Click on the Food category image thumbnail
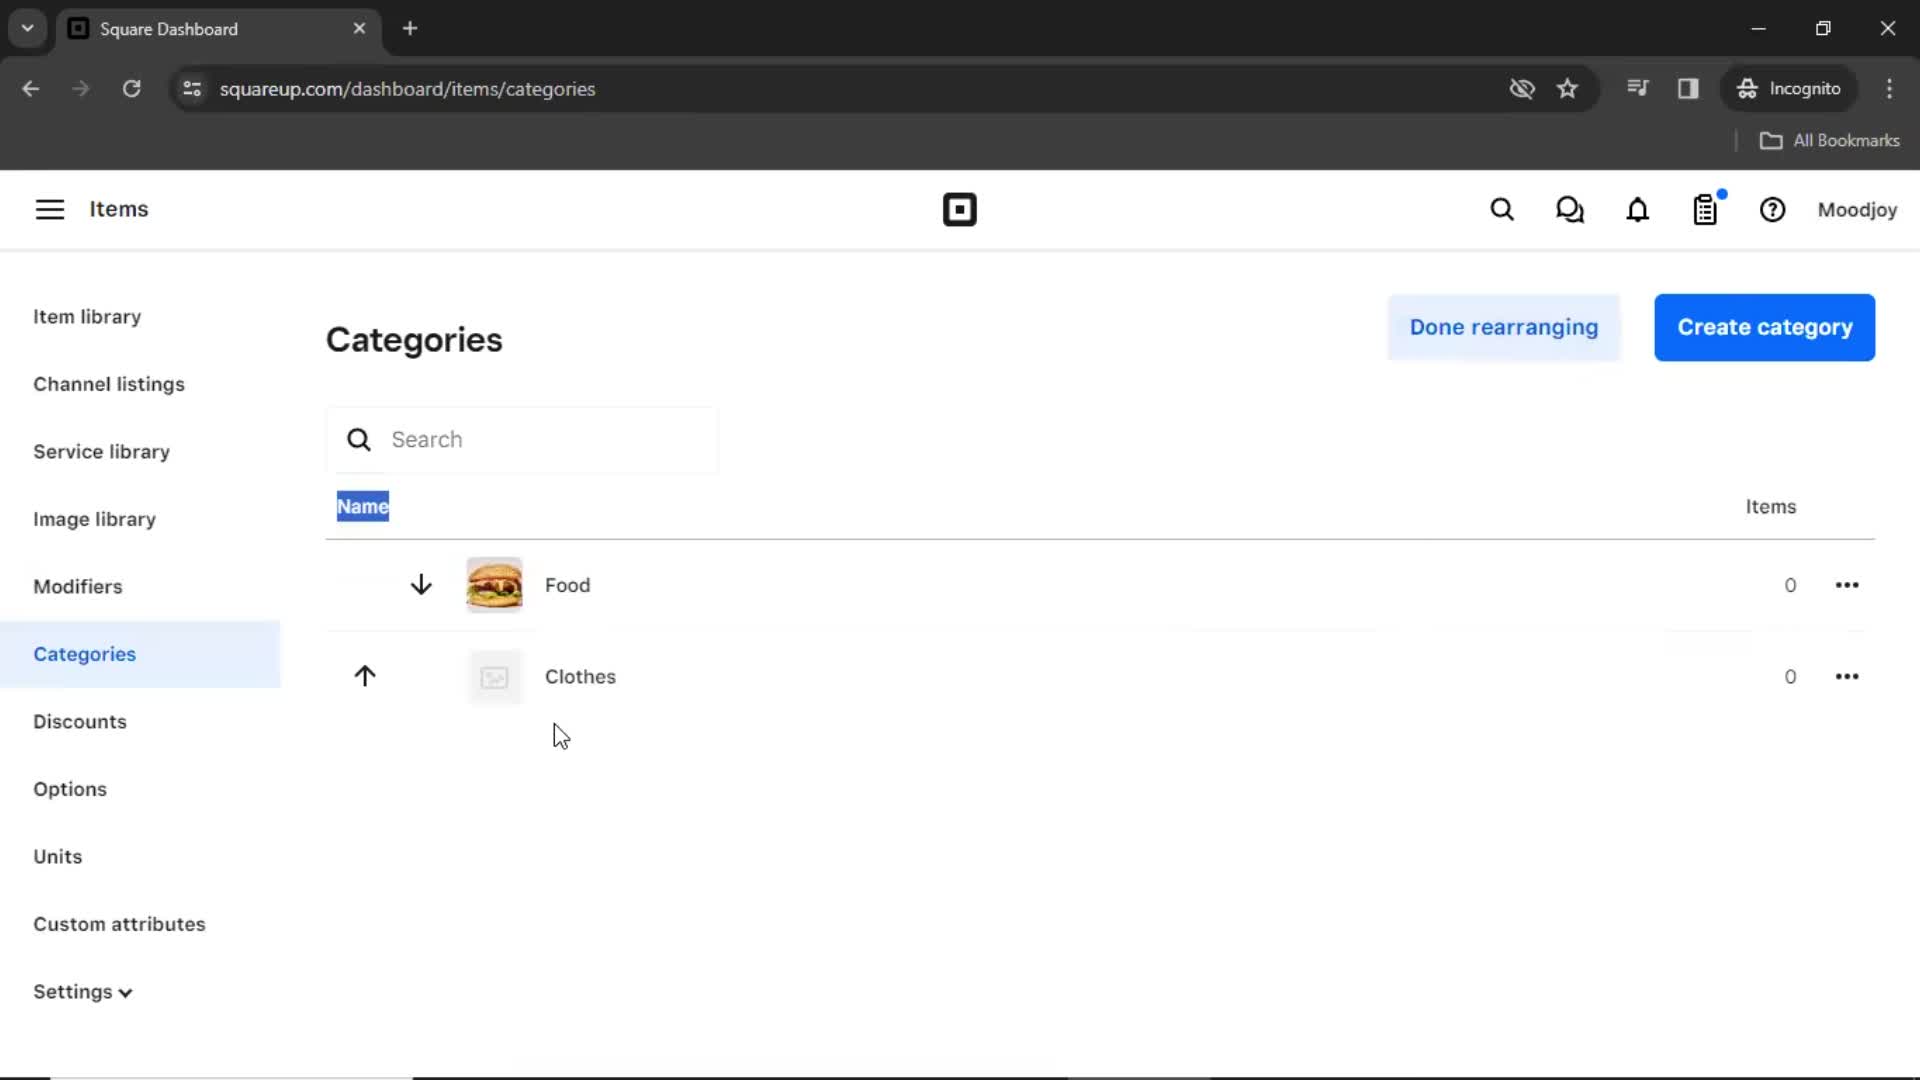 click(x=493, y=584)
